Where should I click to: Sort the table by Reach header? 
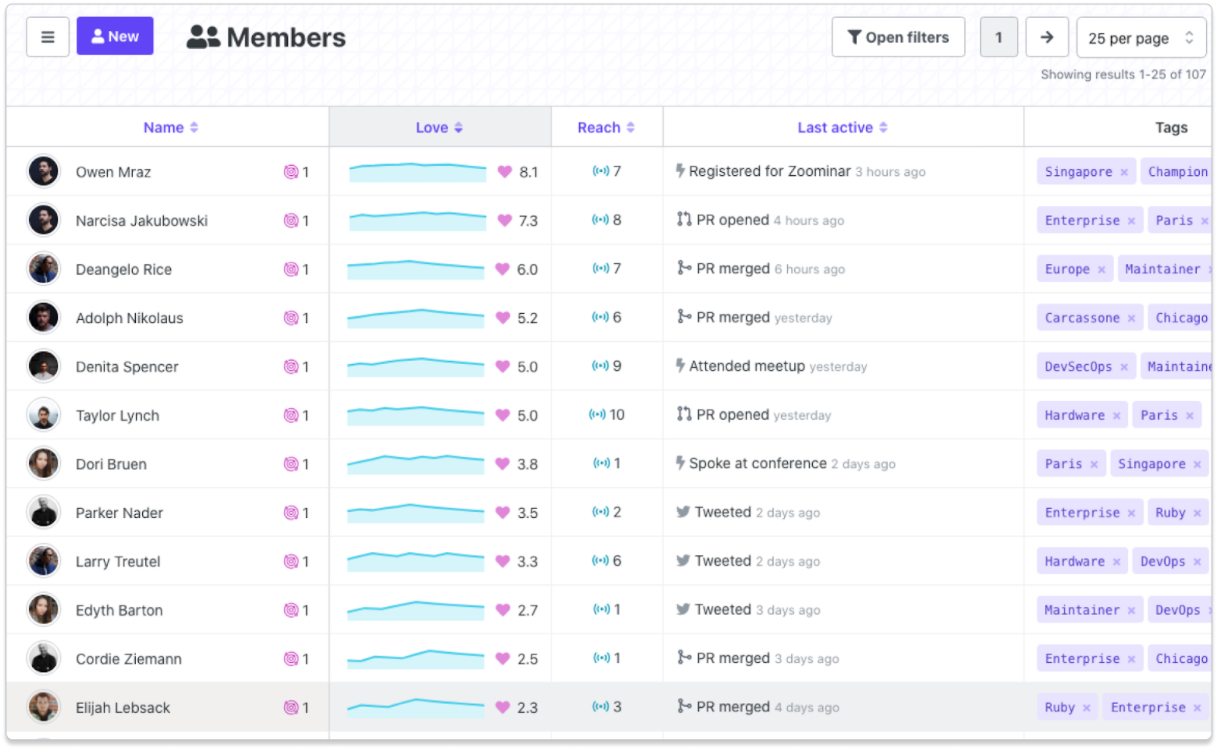coord(606,127)
